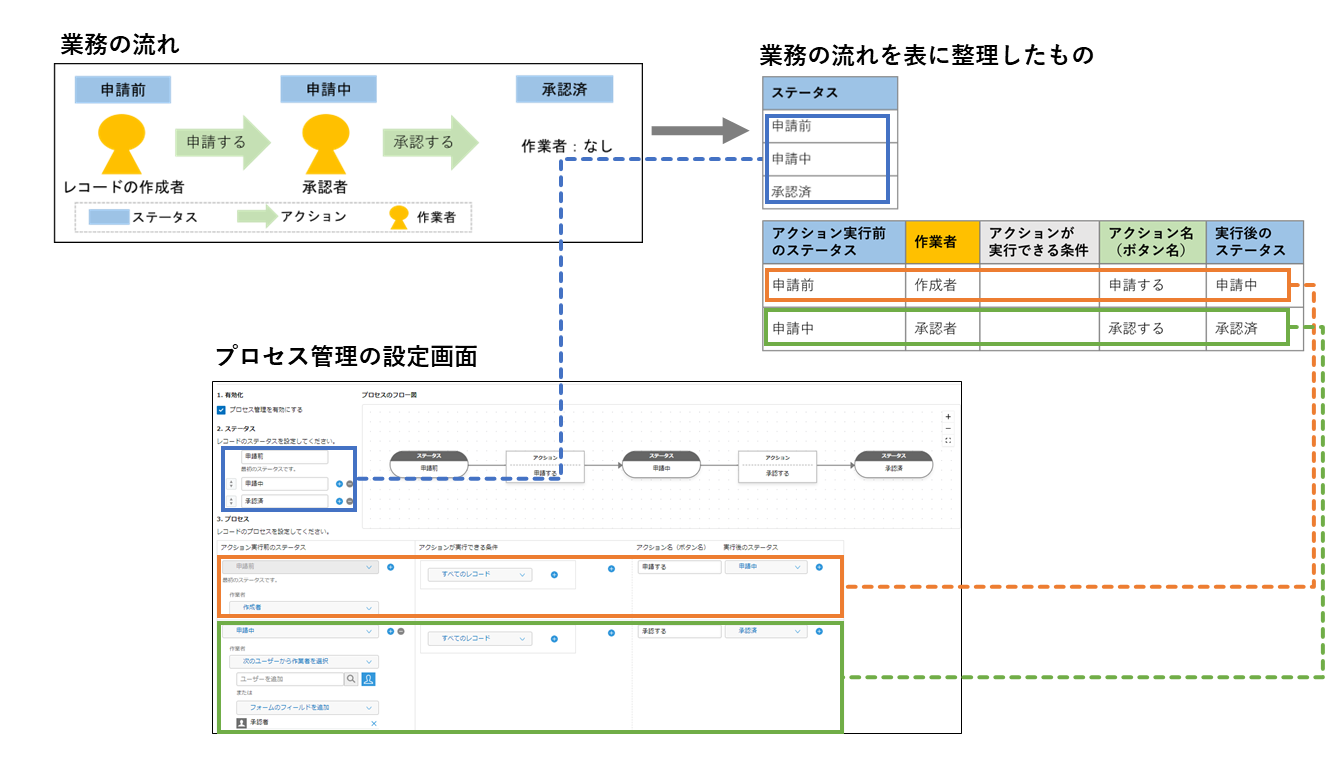Click the 申請する action name input
1342x771 pixels.
(680, 567)
